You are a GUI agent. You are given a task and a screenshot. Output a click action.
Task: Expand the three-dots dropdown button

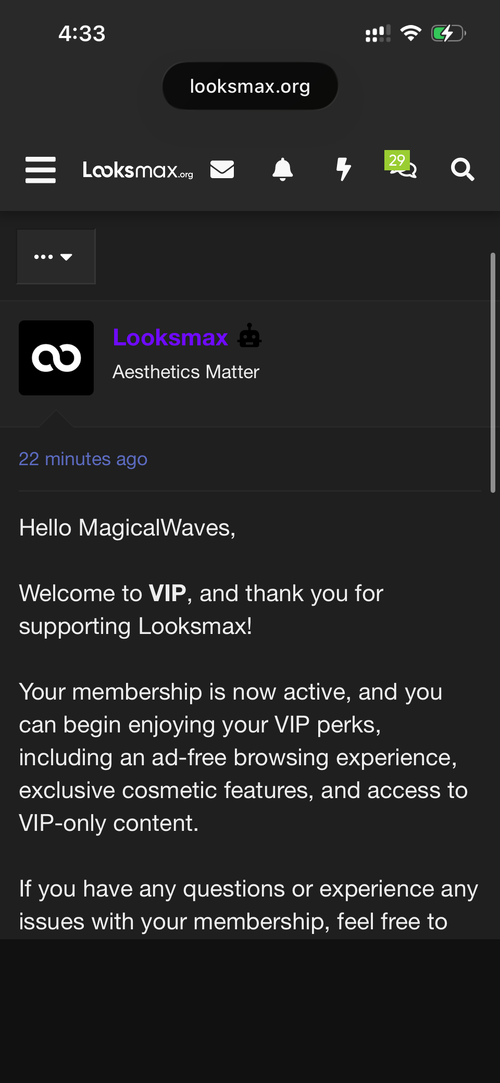(56, 257)
